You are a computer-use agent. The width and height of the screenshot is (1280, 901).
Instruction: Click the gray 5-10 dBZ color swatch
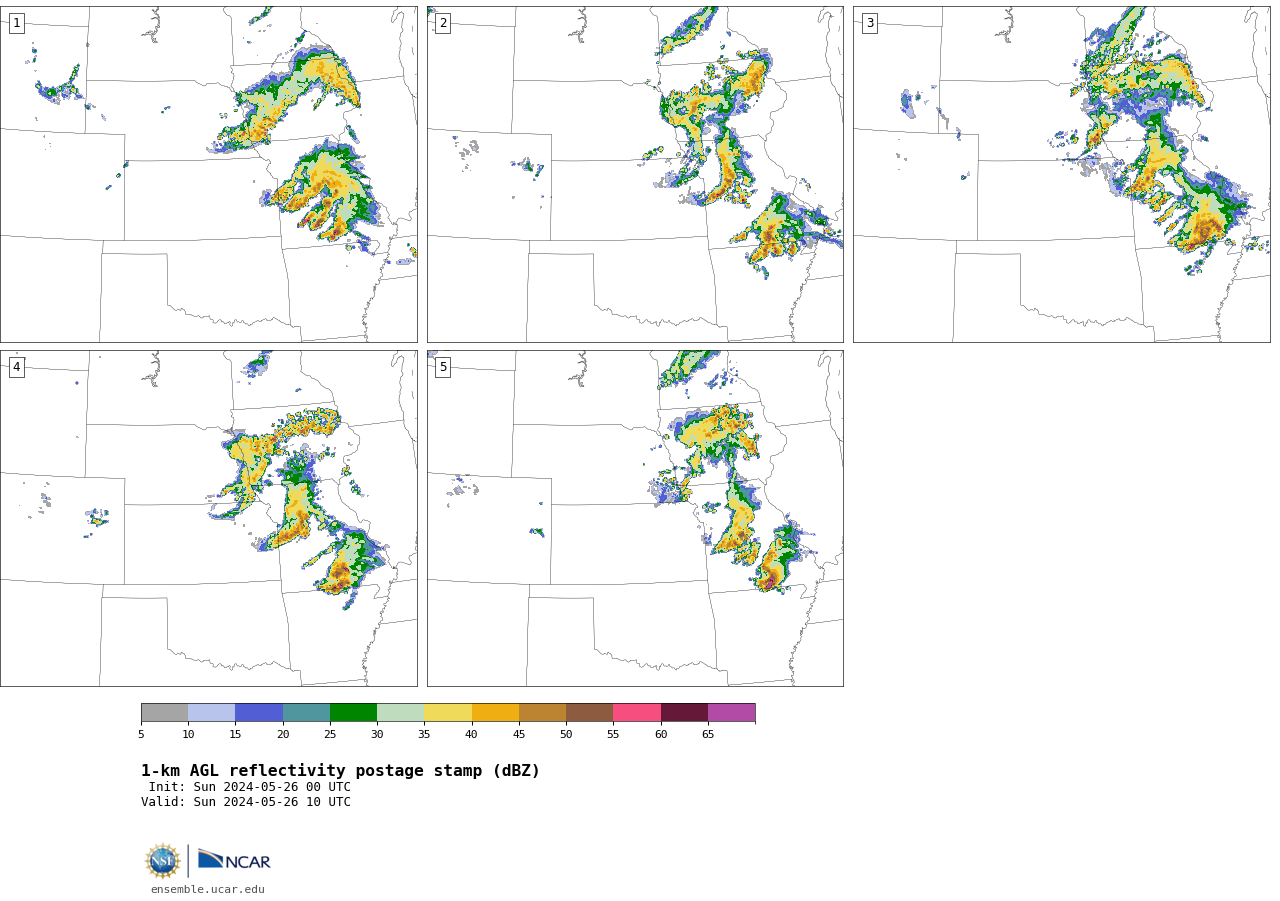coord(164,712)
